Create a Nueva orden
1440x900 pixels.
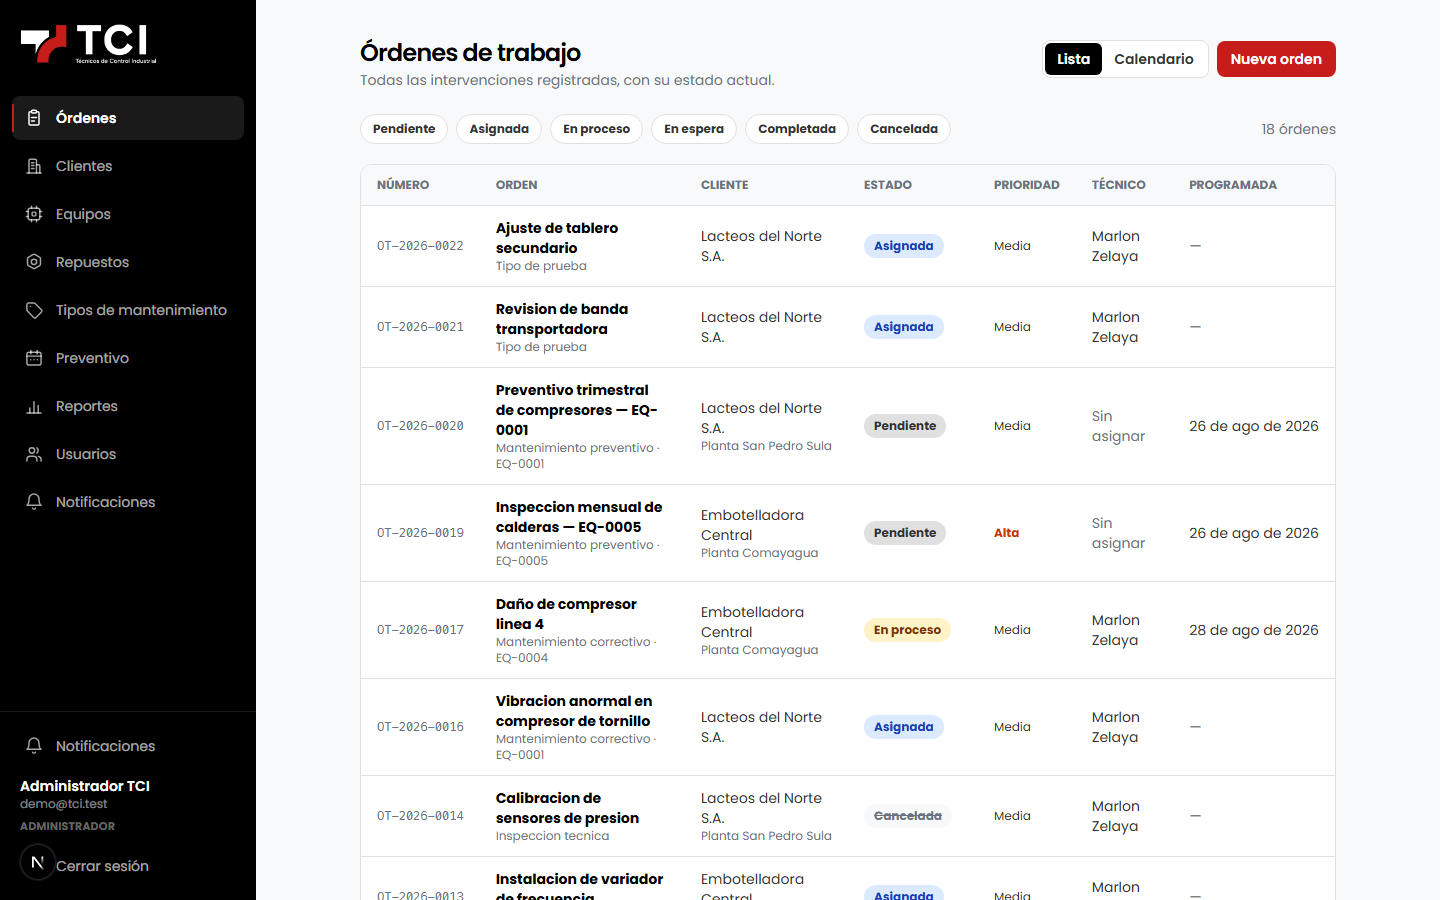[1276, 59]
